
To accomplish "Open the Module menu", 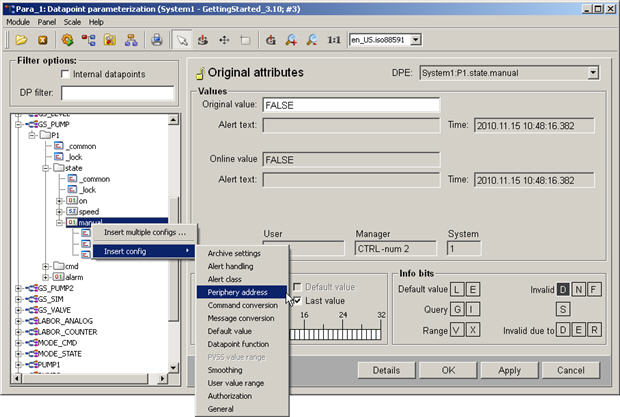I will point(19,21).
